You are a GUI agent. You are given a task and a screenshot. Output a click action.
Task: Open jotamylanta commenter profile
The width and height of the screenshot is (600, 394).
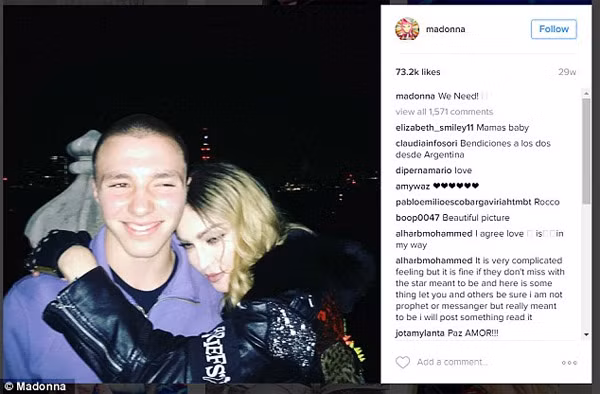coord(420,333)
